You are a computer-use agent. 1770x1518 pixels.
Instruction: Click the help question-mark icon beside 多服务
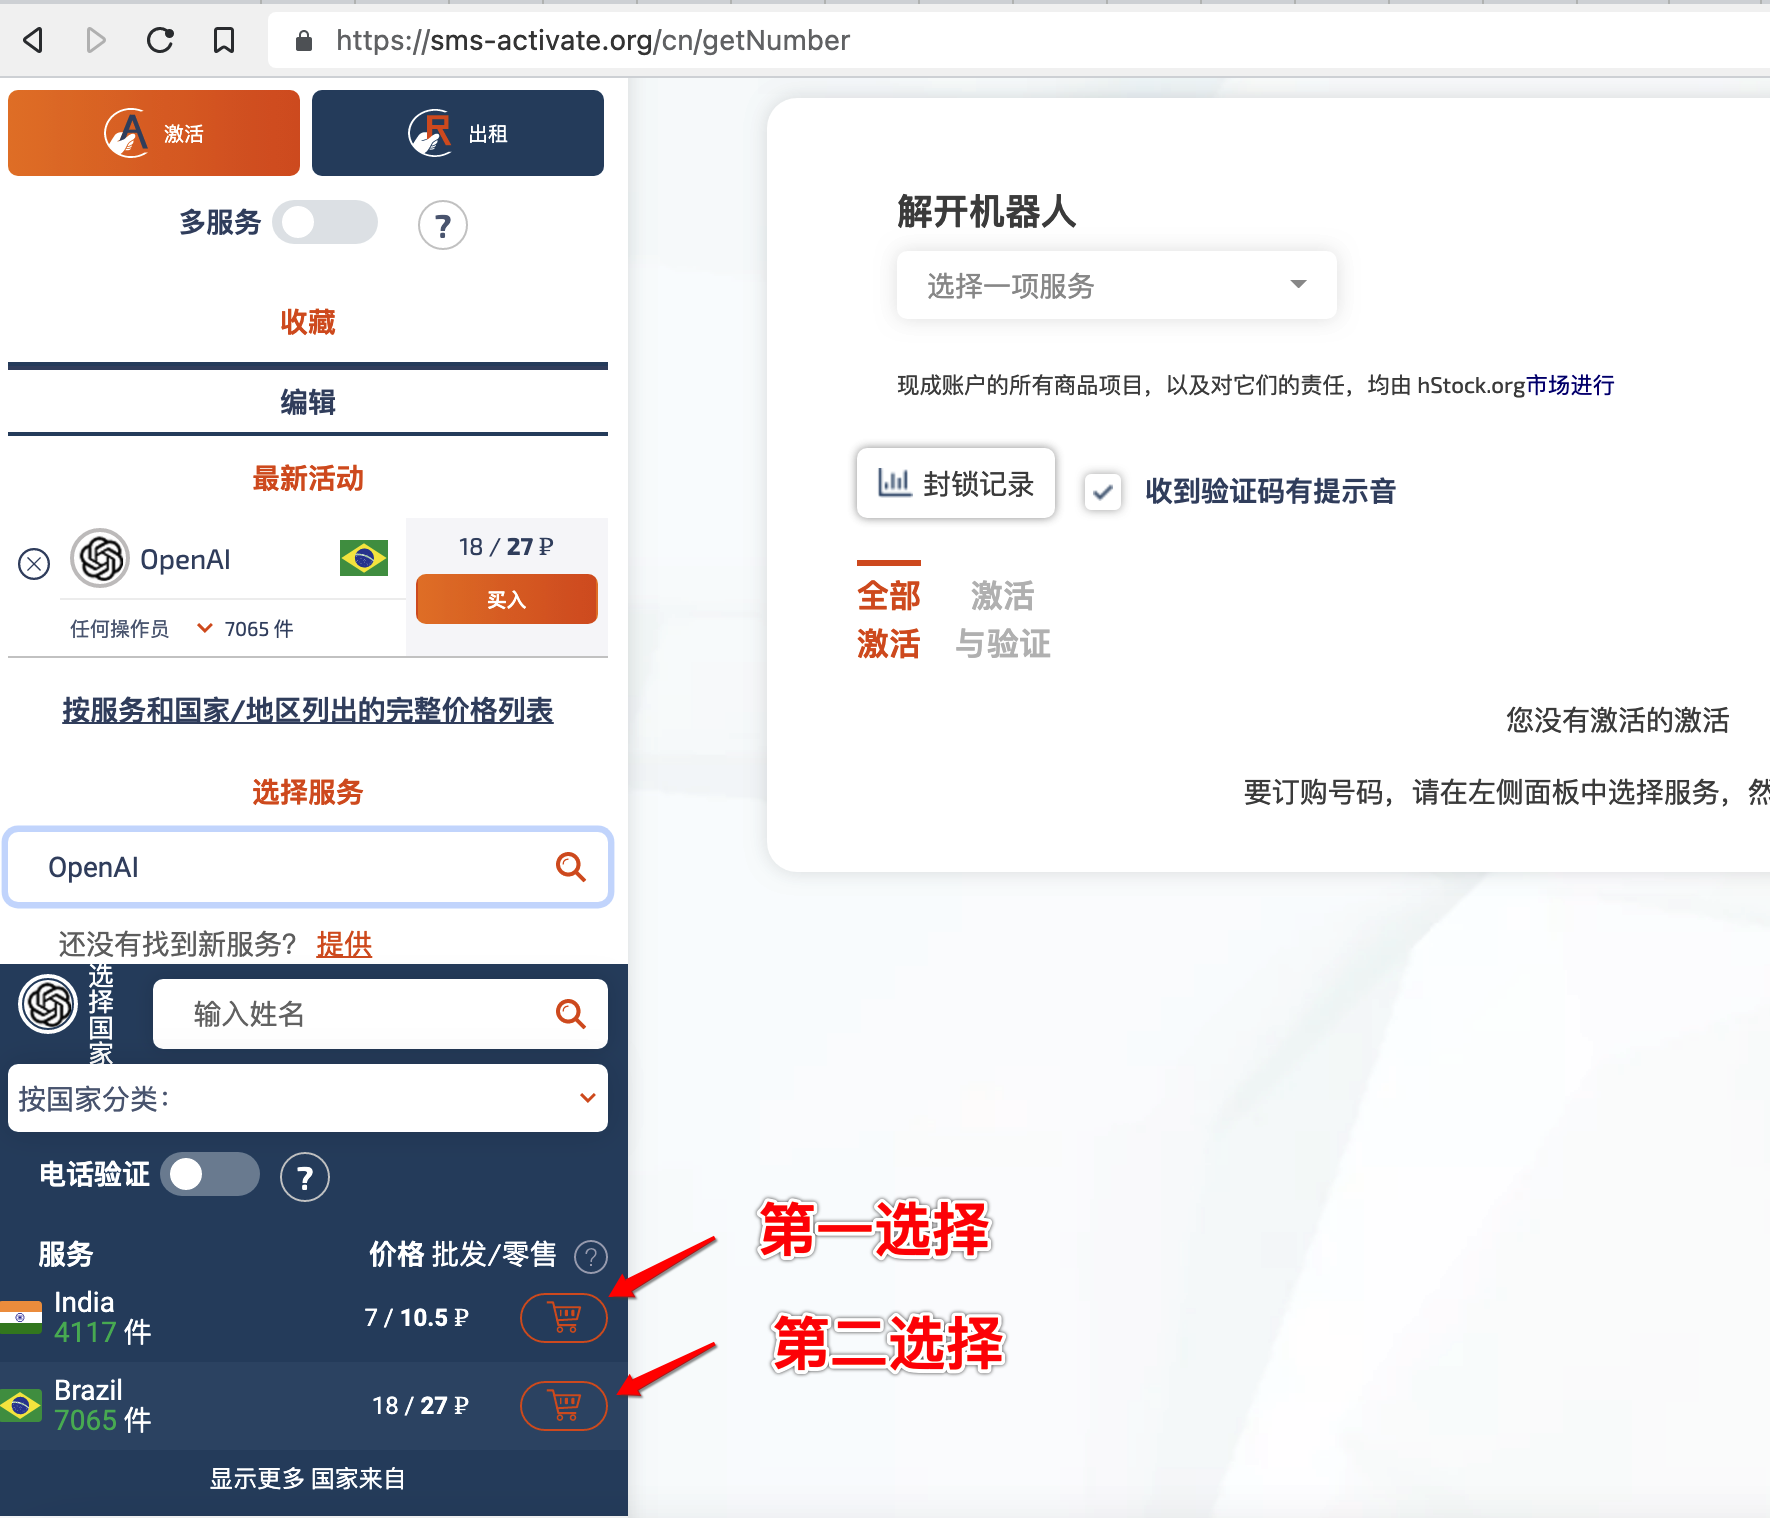click(x=442, y=225)
